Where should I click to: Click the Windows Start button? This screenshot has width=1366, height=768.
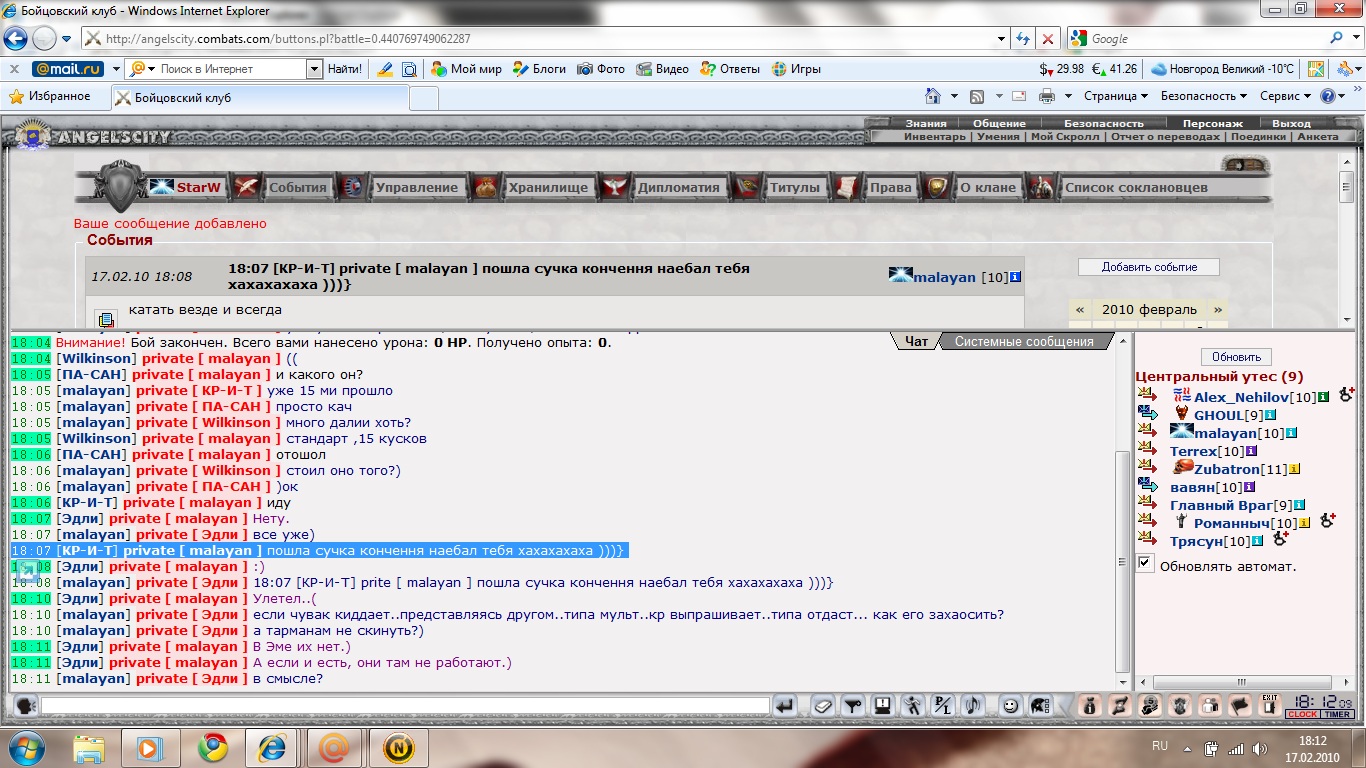point(26,747)
